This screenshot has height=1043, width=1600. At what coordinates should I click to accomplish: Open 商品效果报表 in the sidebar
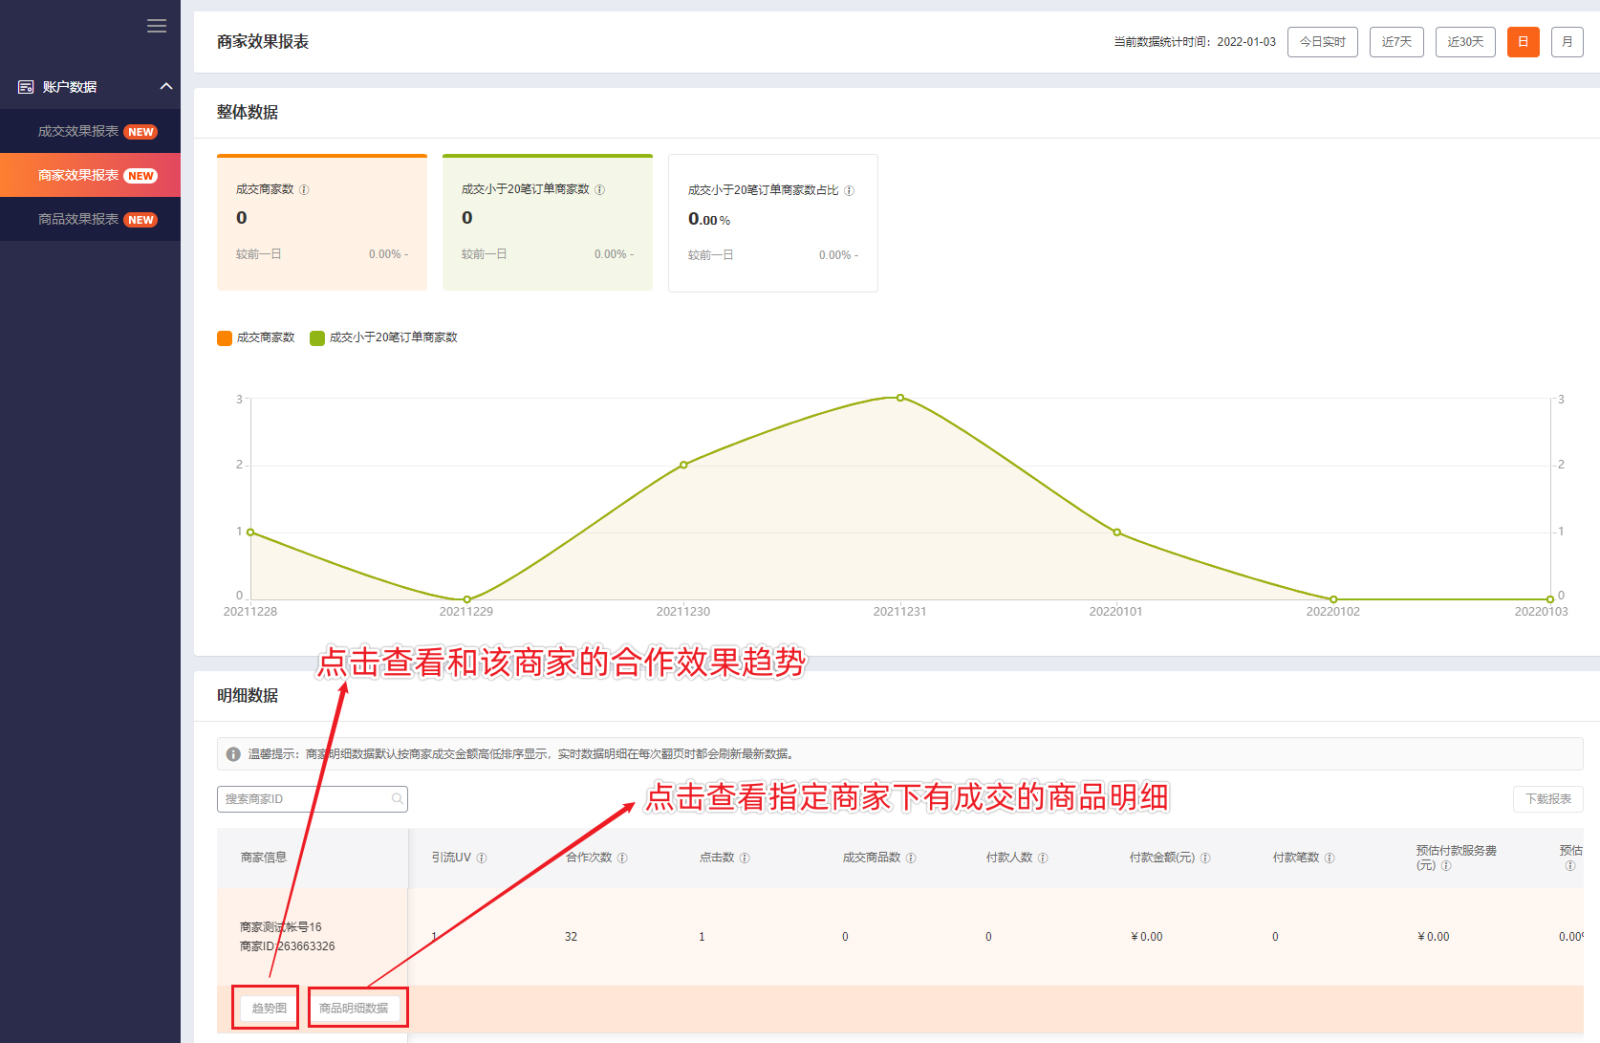click(x=79, y=219)
